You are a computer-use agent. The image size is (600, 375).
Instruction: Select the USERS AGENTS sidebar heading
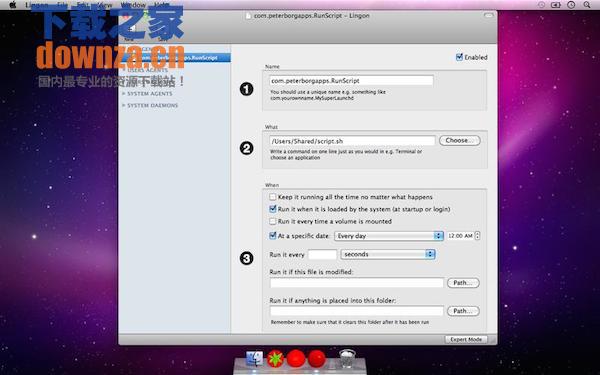[147, 70]
